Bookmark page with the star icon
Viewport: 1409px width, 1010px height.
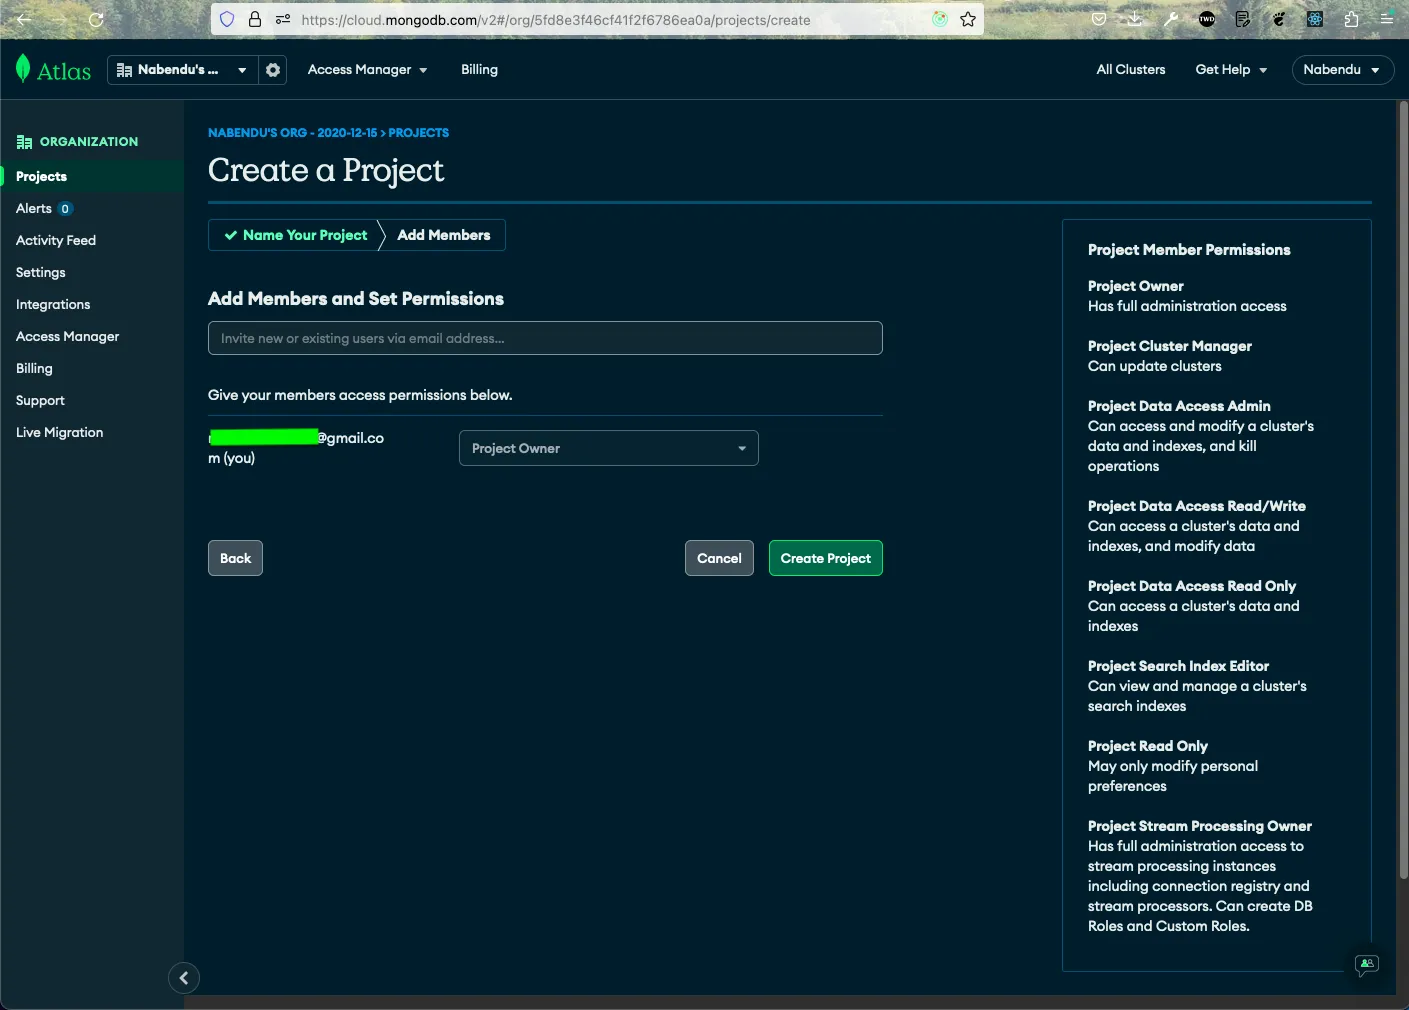(x=968, y=19)
